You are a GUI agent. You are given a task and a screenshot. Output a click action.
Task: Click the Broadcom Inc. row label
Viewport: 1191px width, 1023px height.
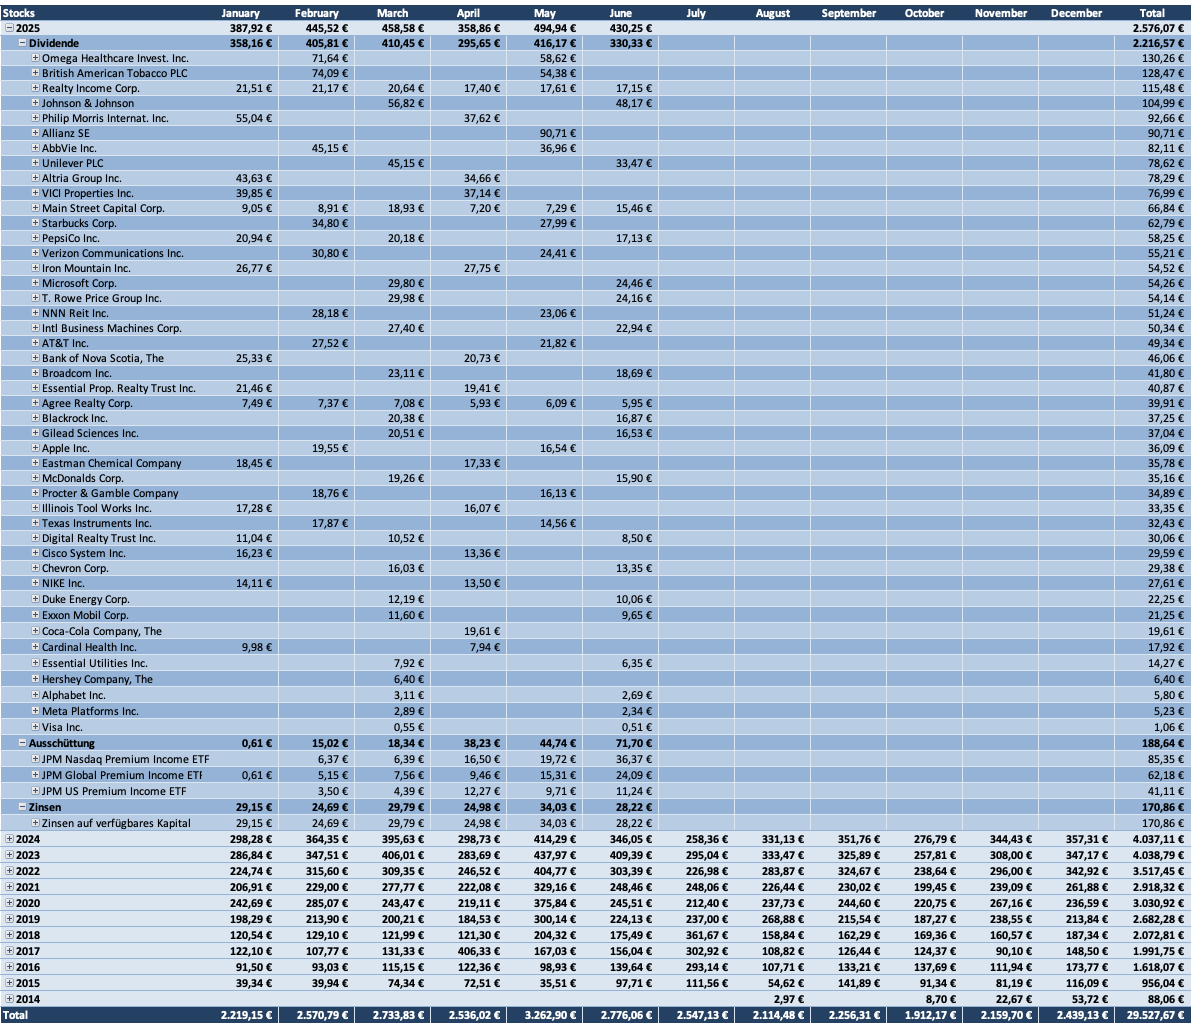[77, 373]
